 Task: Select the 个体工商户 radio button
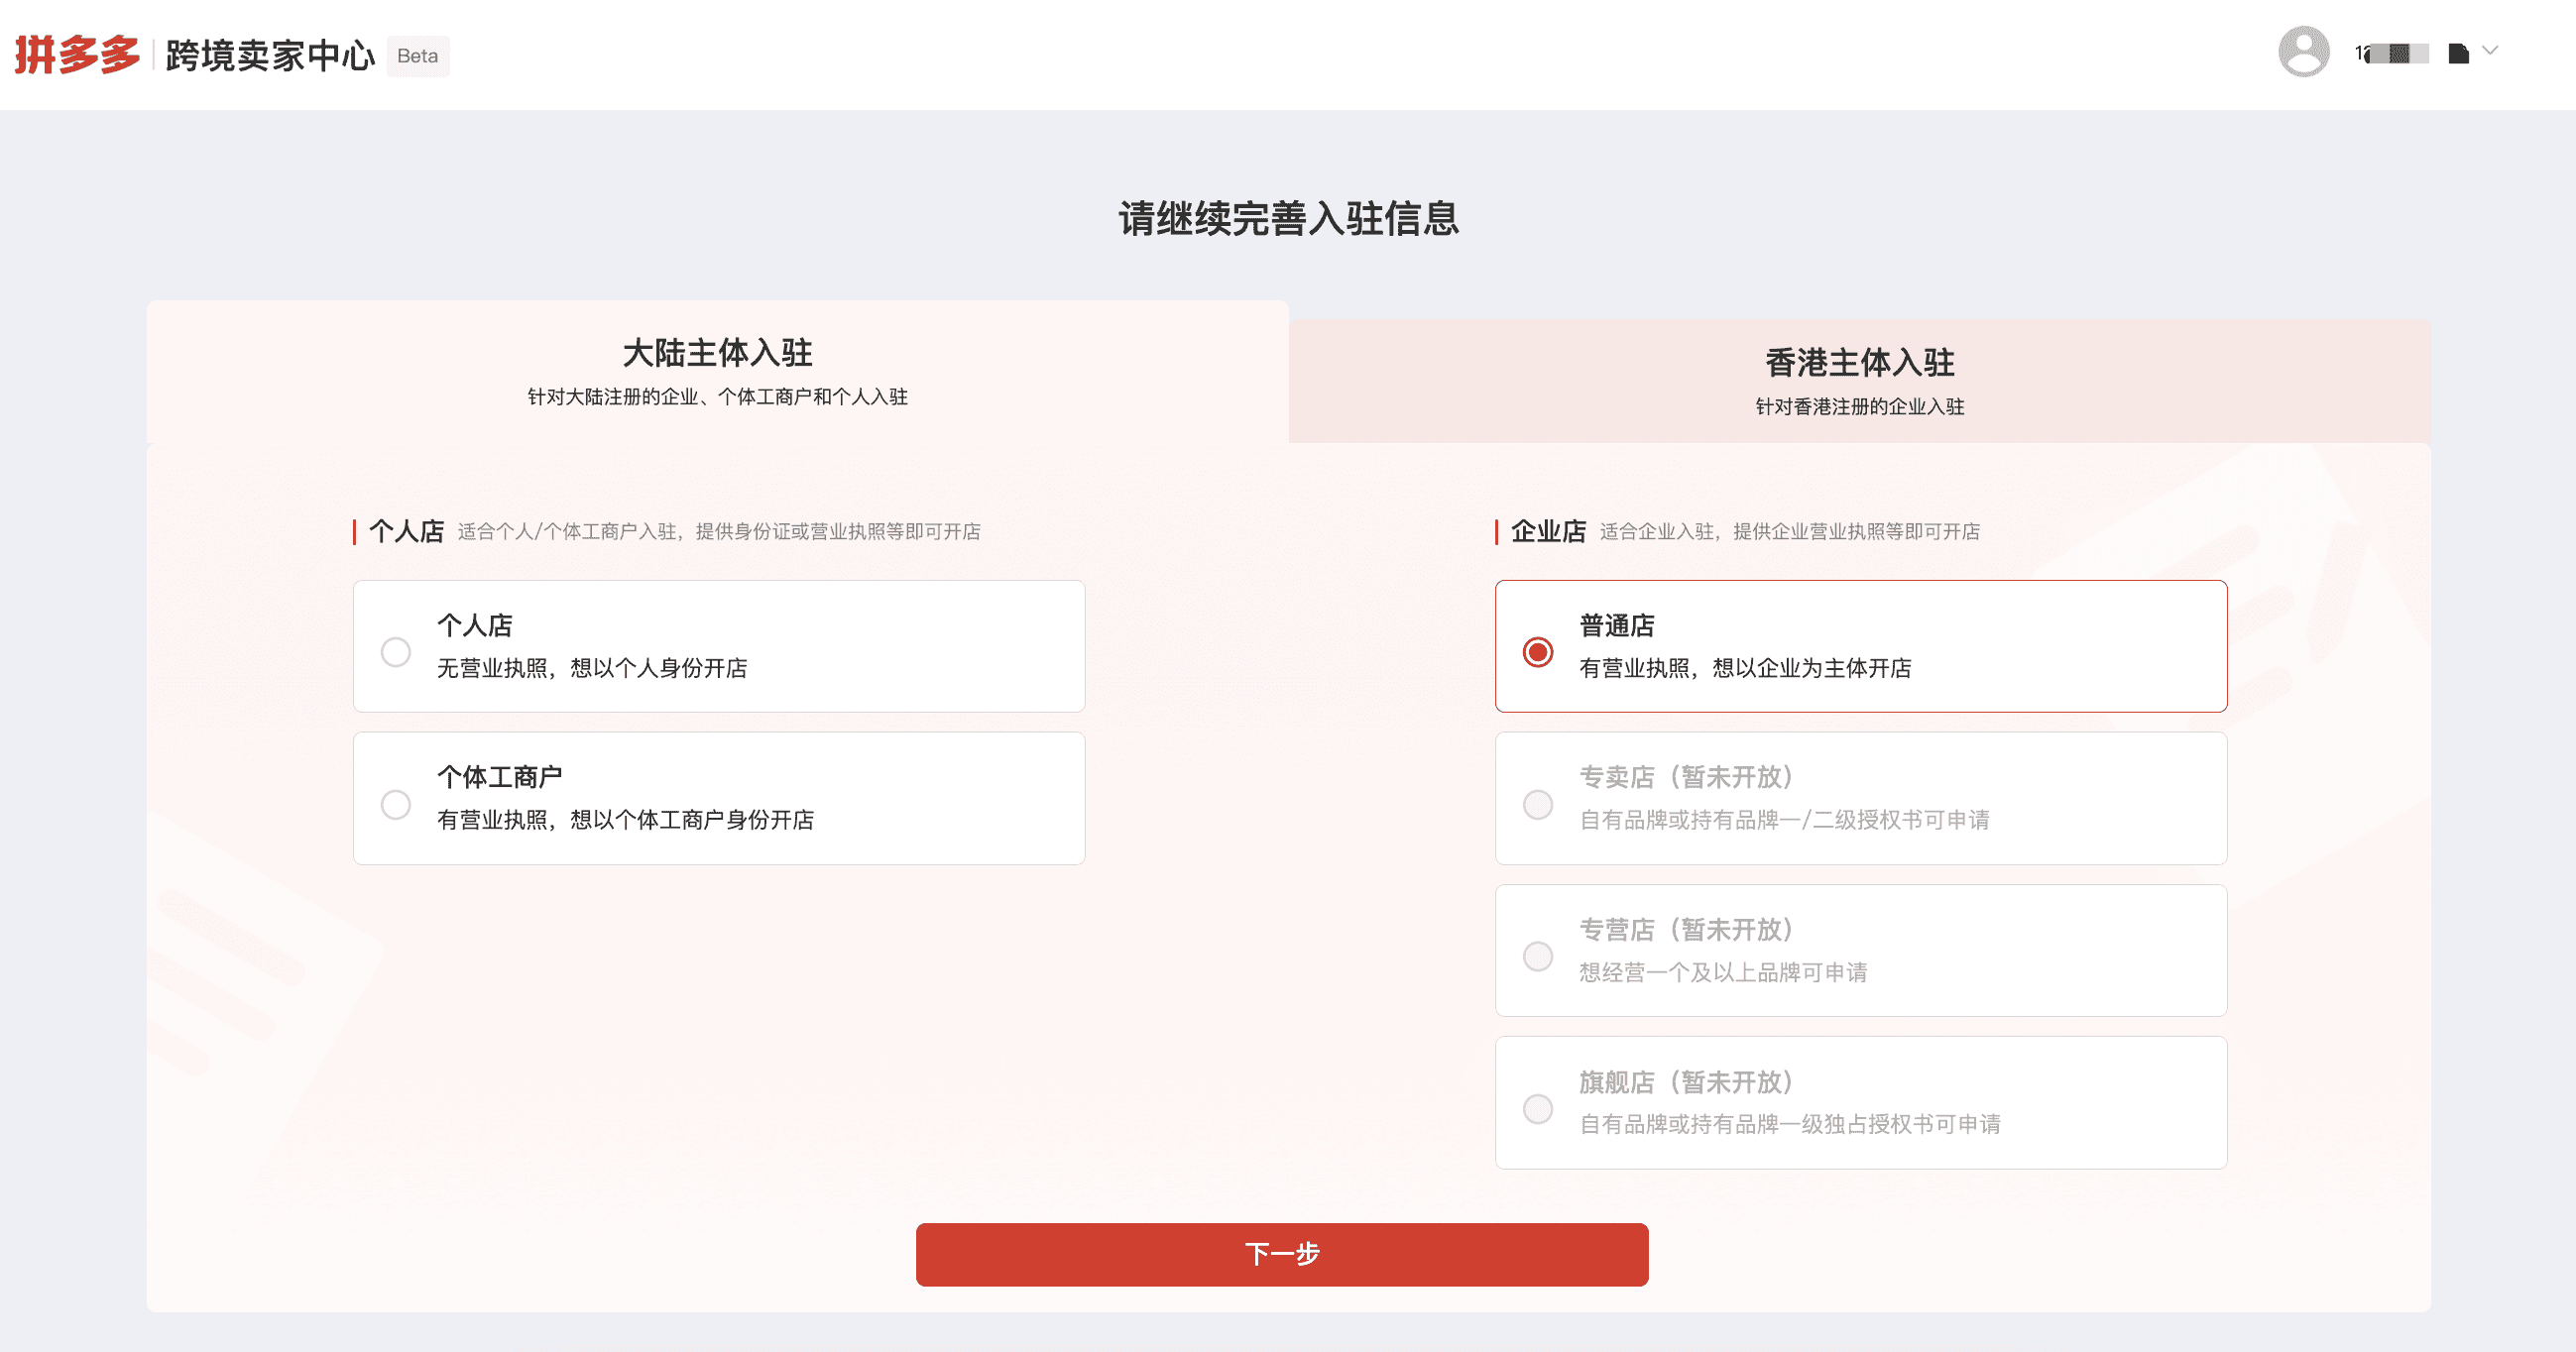(x=396, y=804)
